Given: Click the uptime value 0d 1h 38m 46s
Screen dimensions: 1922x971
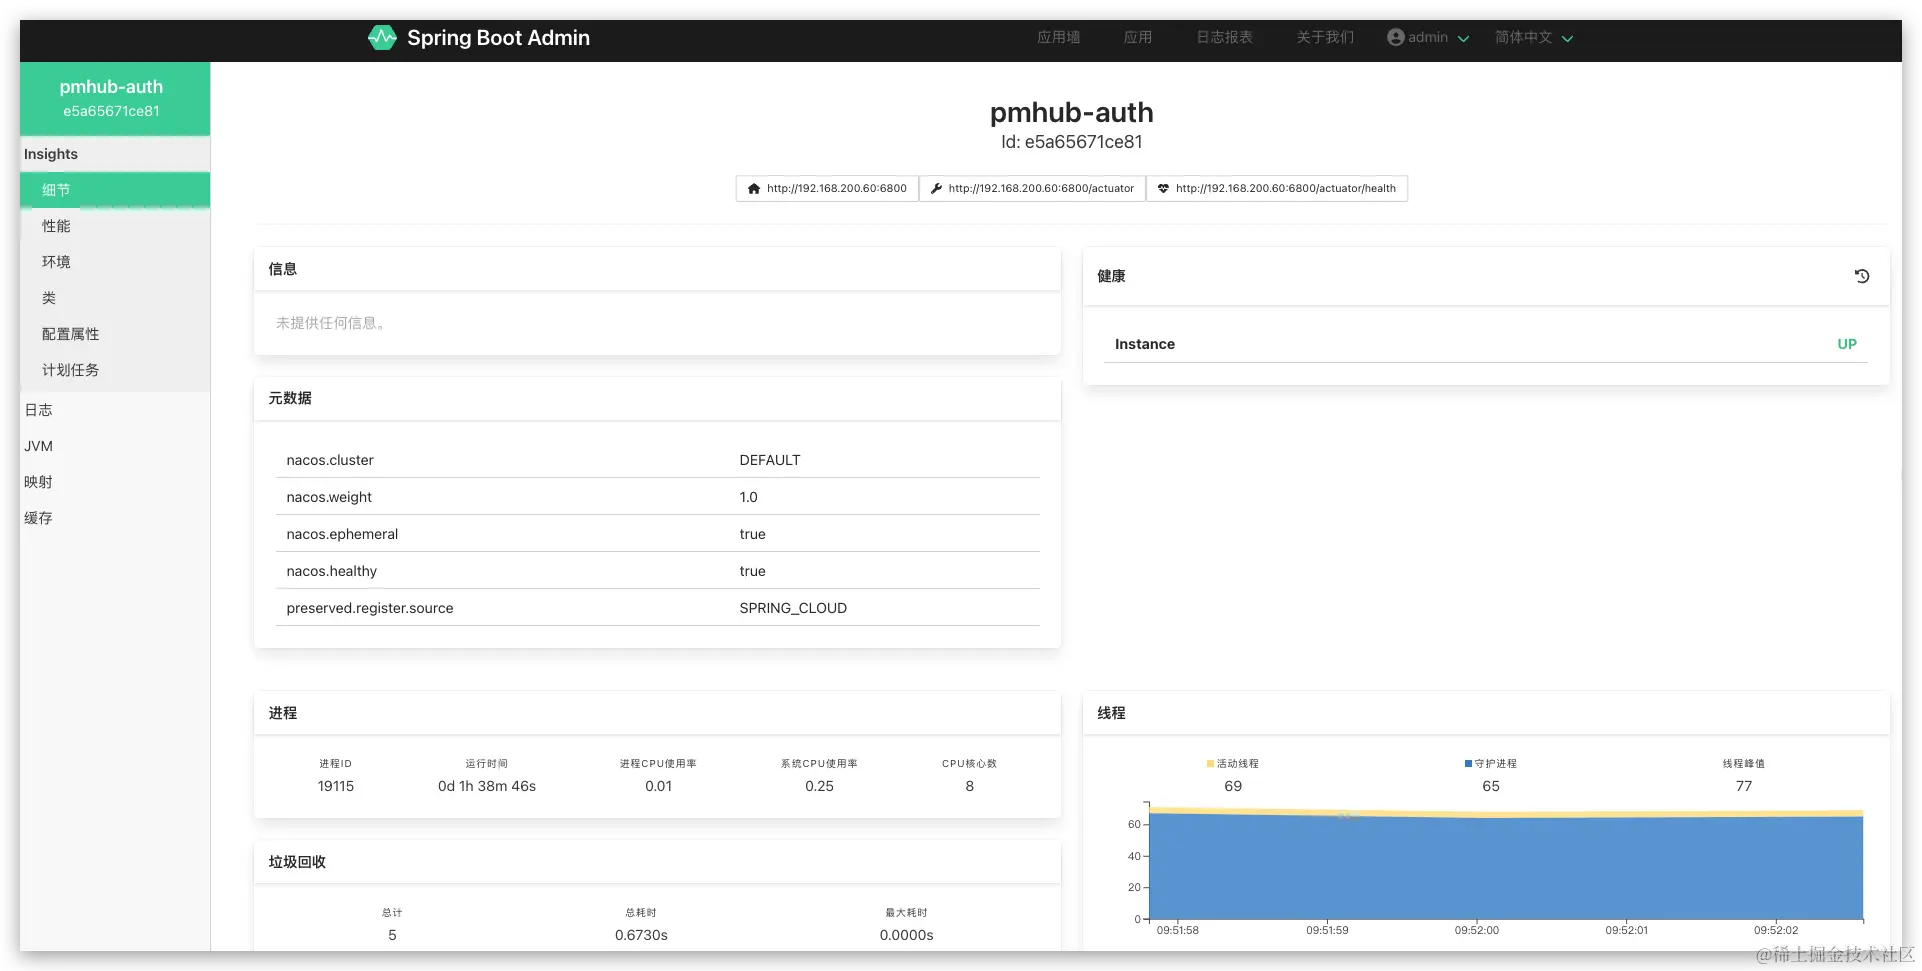Looking at the screenshot, I should (x=487, y=786).
